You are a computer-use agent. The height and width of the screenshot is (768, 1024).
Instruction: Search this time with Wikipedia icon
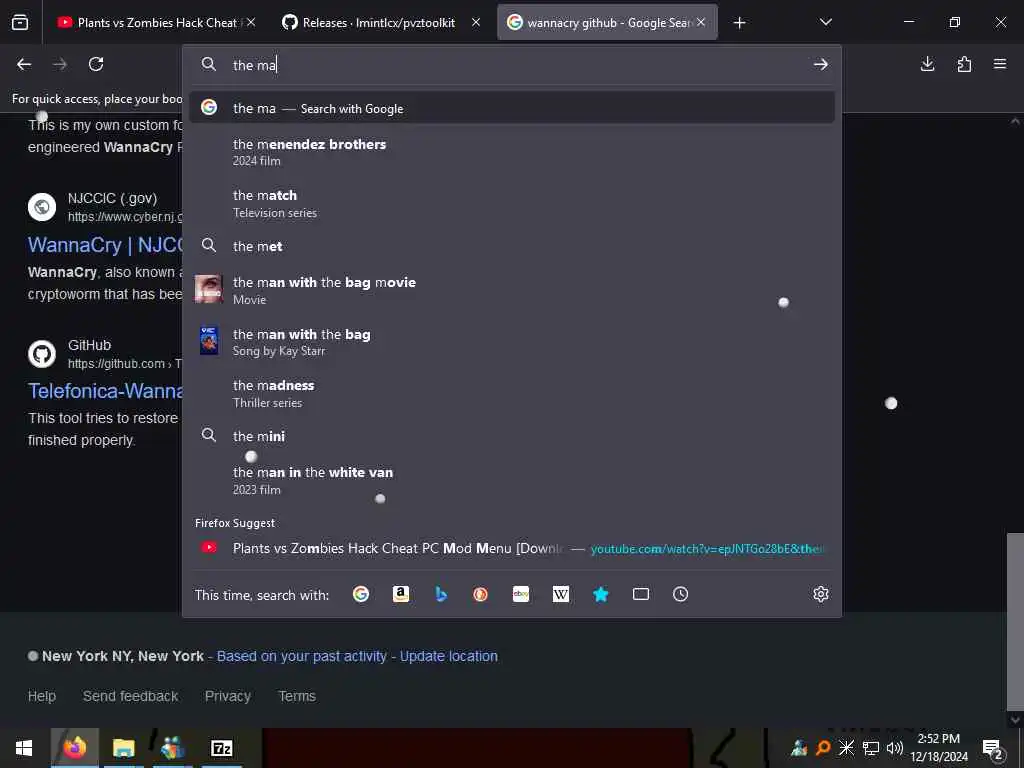(x=561, y=594)
